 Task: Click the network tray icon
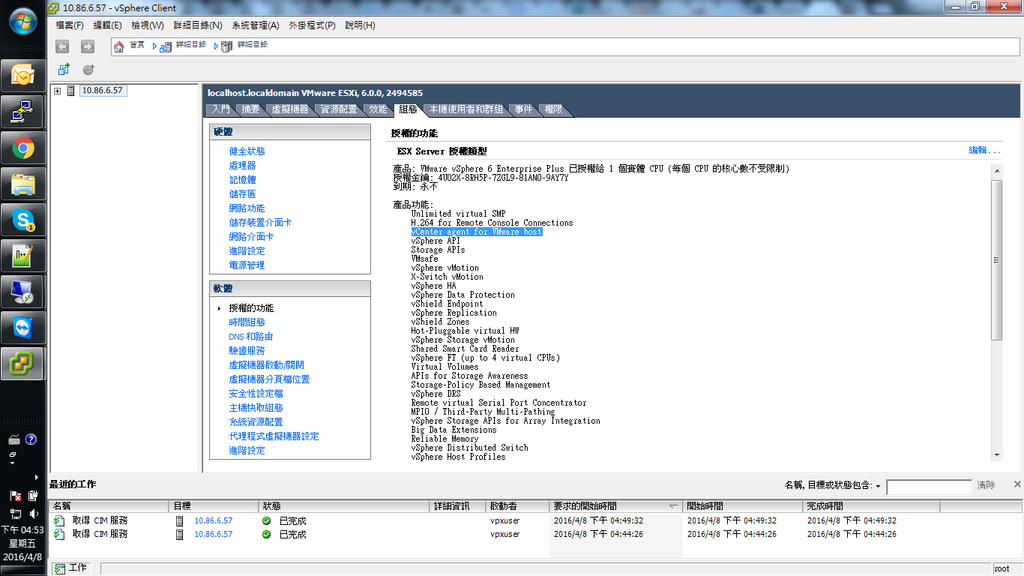[16, 513]
